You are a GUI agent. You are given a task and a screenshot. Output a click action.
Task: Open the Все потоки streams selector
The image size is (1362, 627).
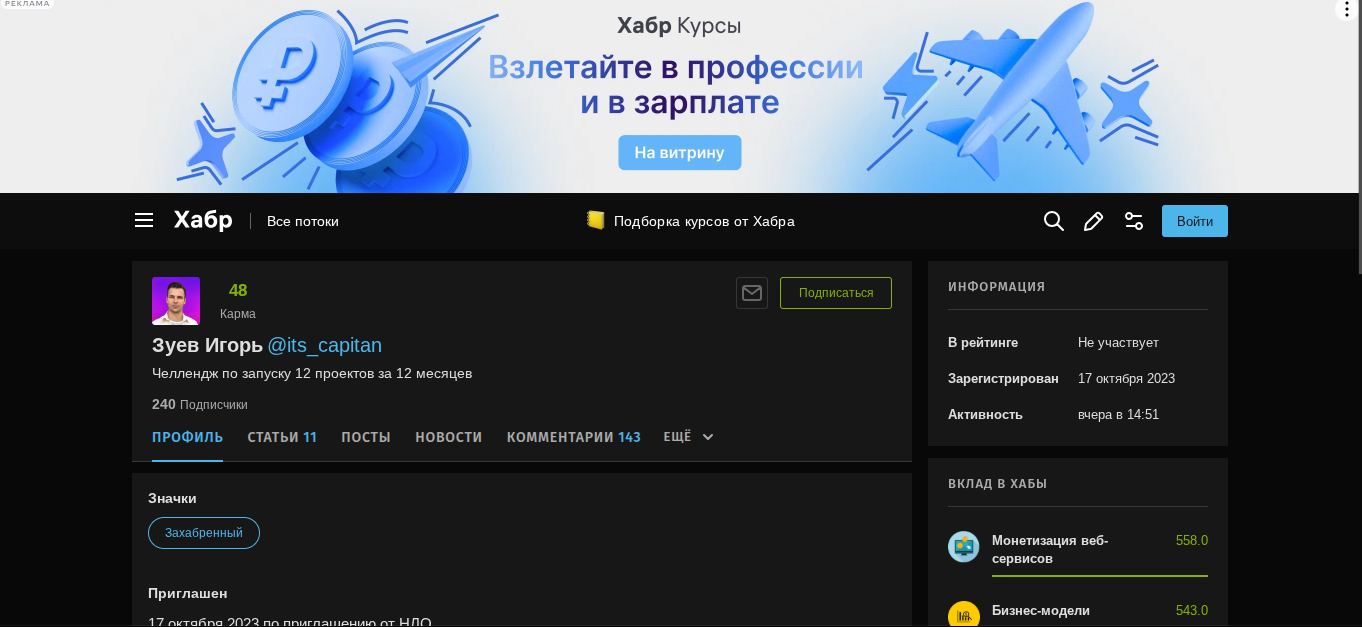[x=303, y=221]
